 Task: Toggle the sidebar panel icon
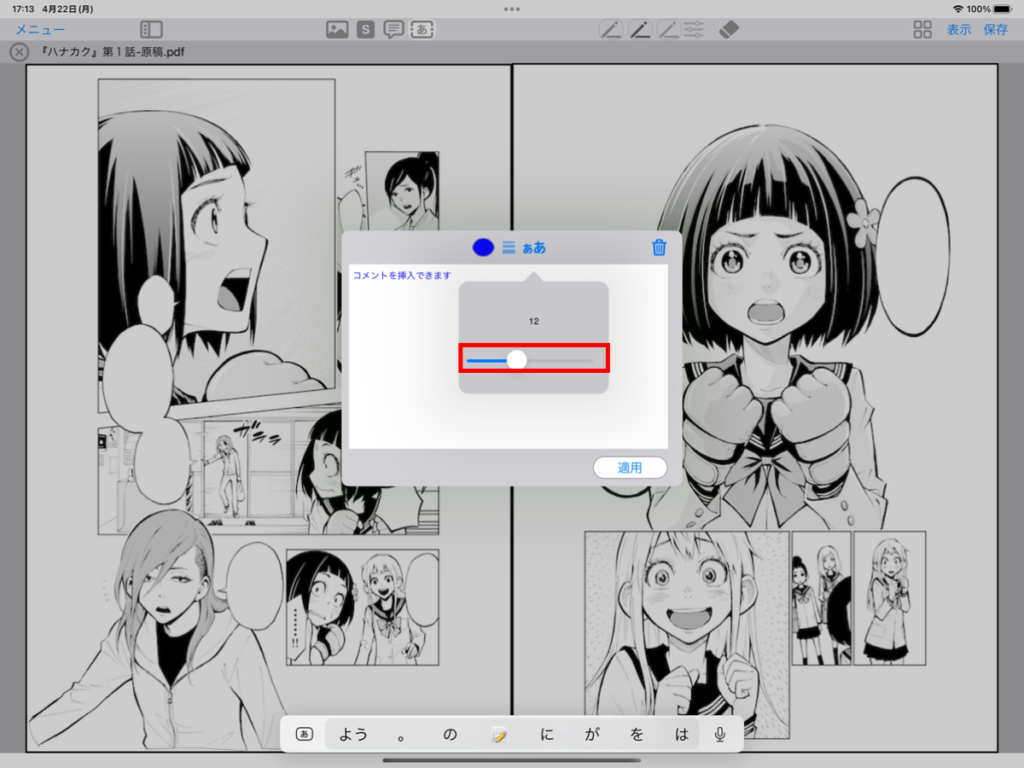click(152, 29)
